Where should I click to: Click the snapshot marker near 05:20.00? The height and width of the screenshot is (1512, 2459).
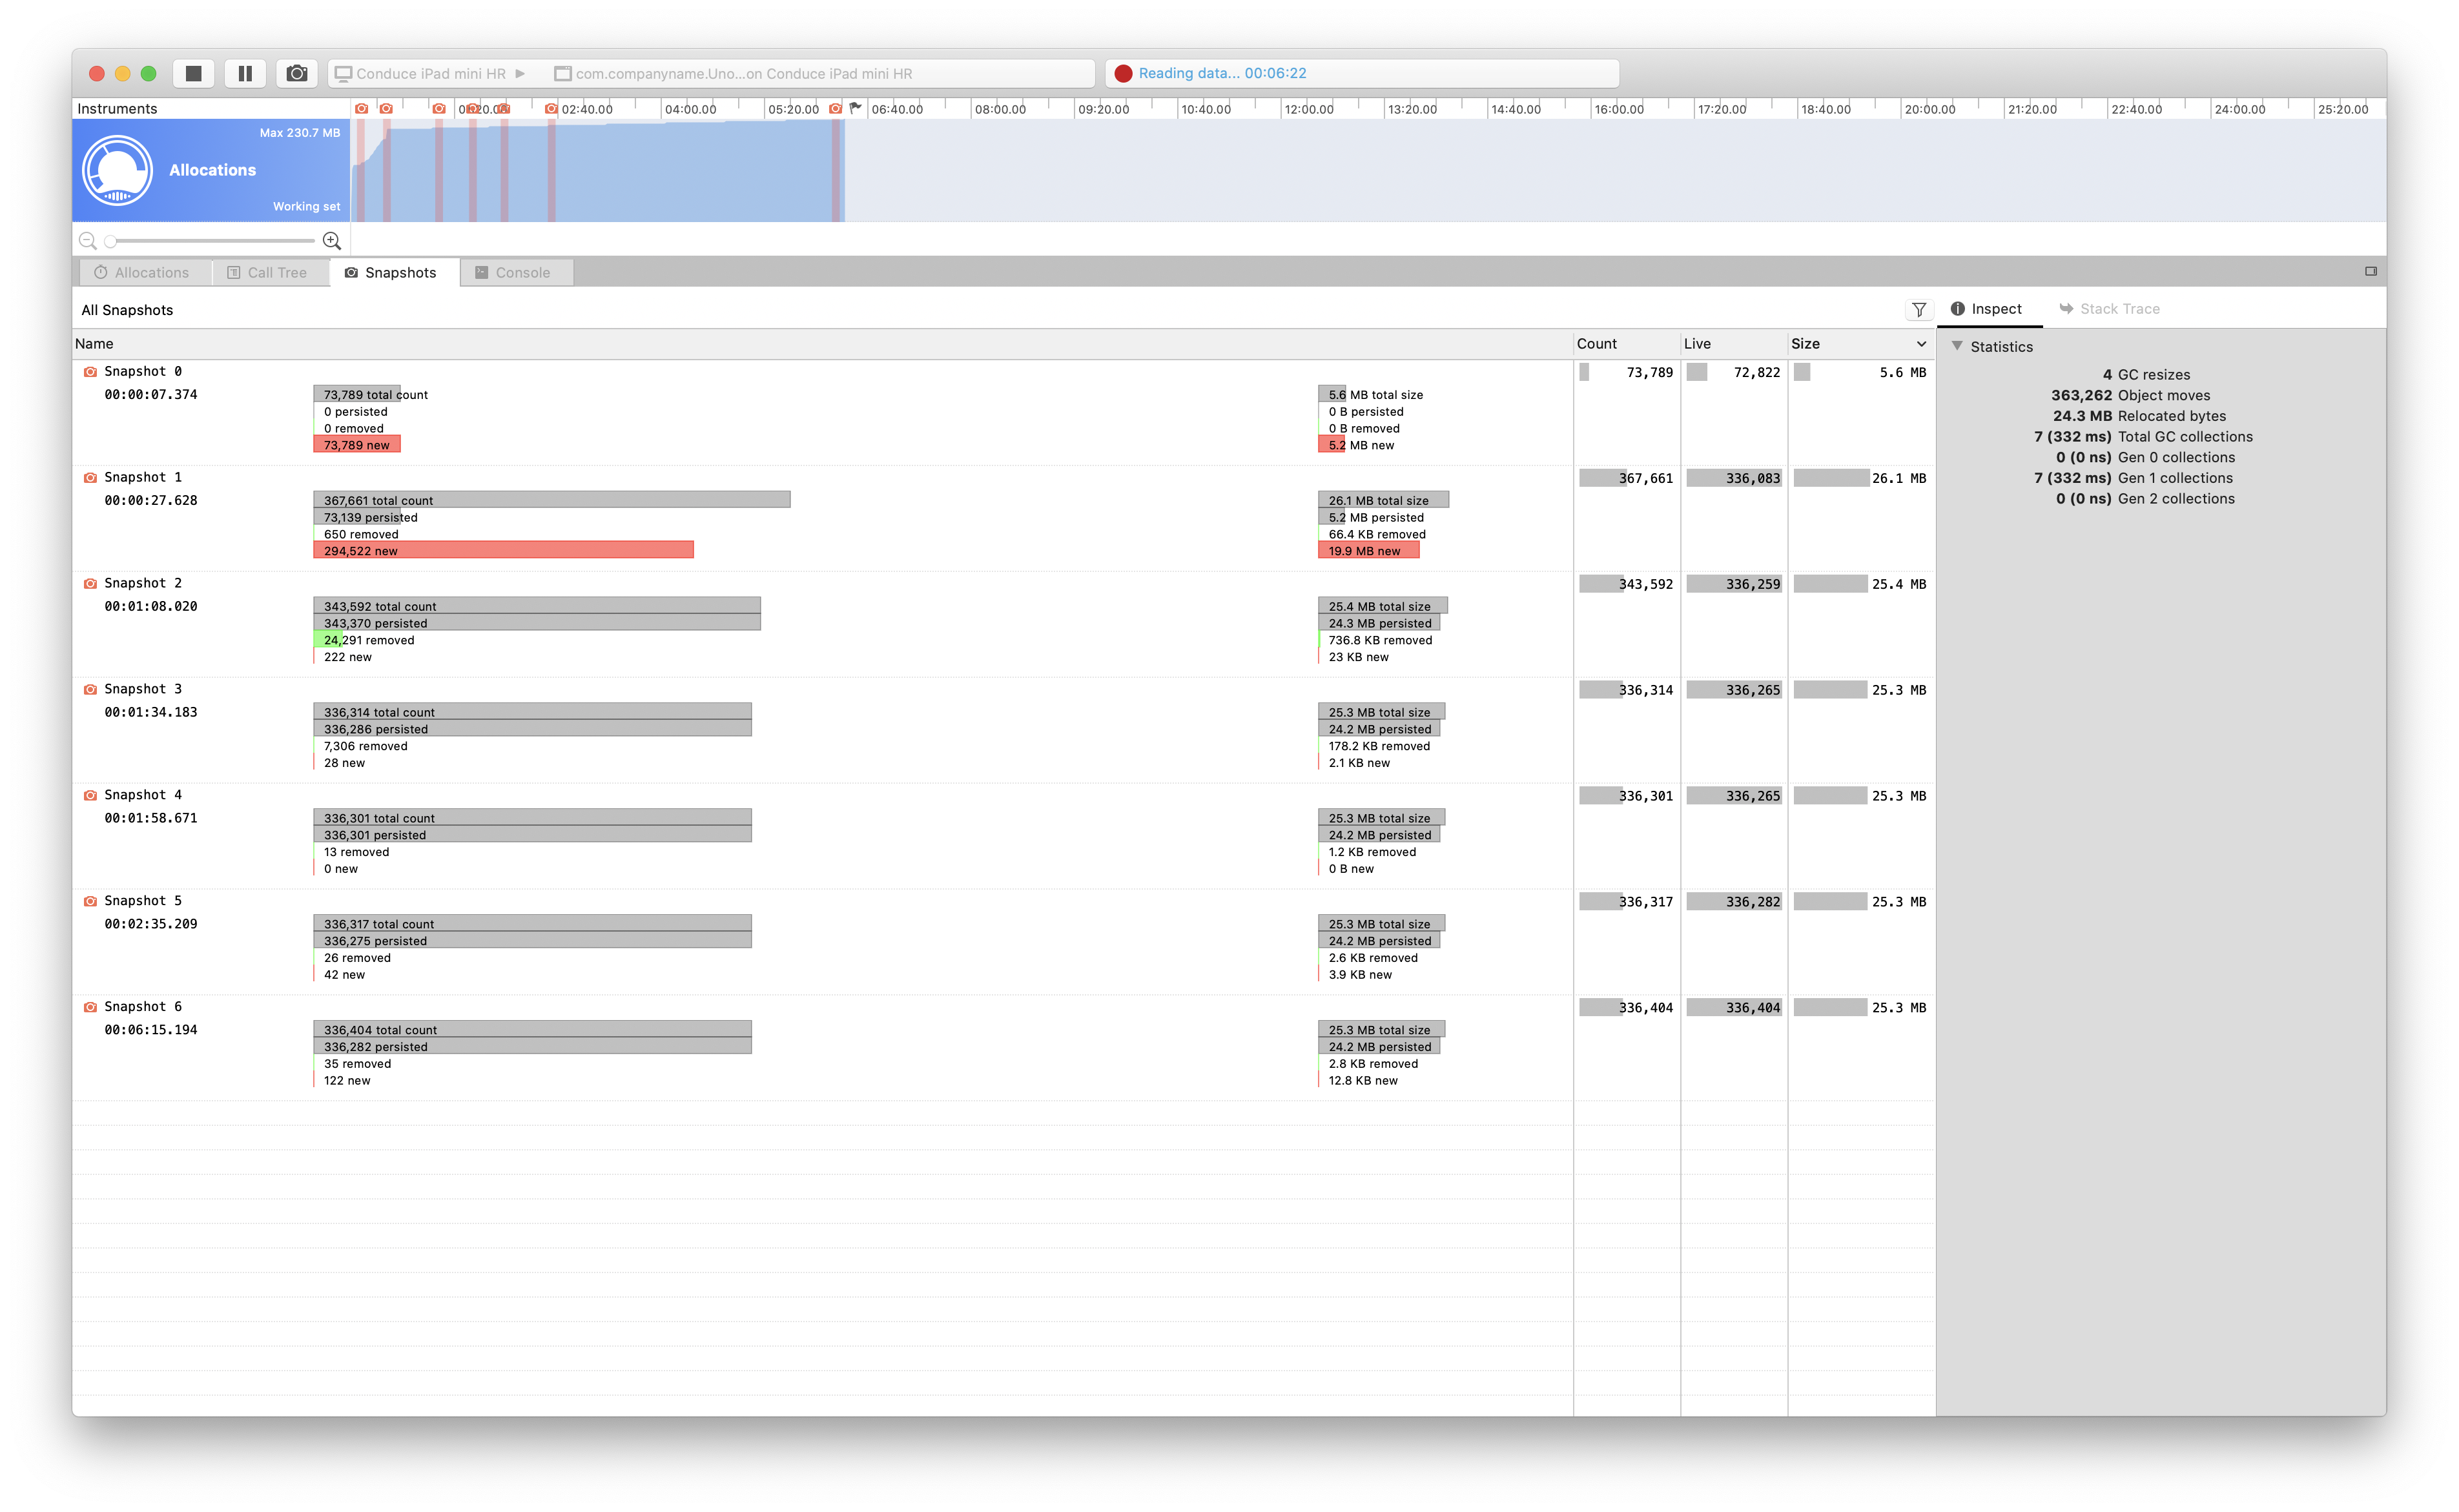point(835,108)
